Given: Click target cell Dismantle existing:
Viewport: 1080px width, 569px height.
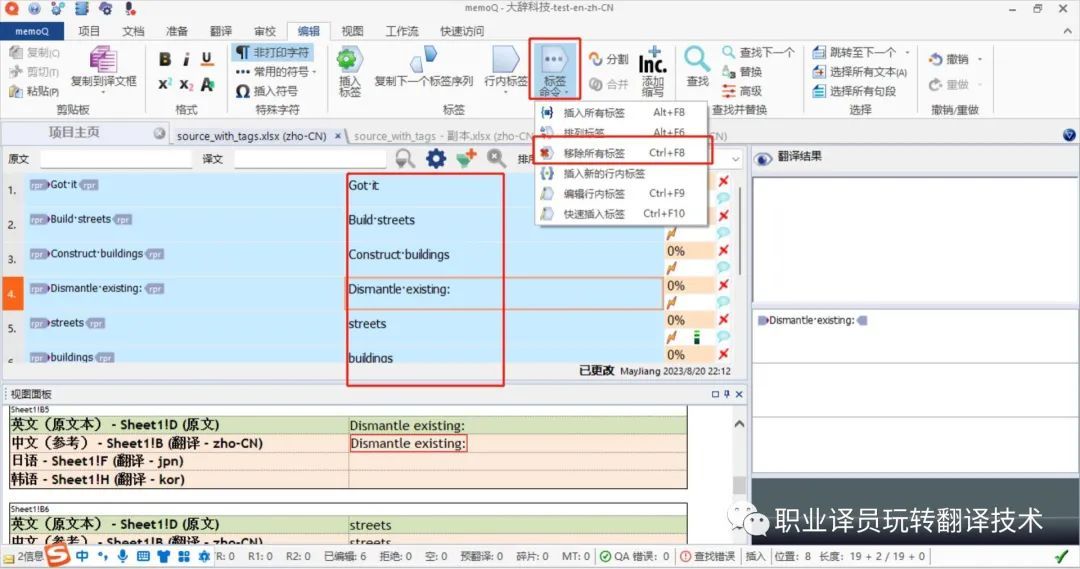Looking at the screenshot, I should 503,293.
